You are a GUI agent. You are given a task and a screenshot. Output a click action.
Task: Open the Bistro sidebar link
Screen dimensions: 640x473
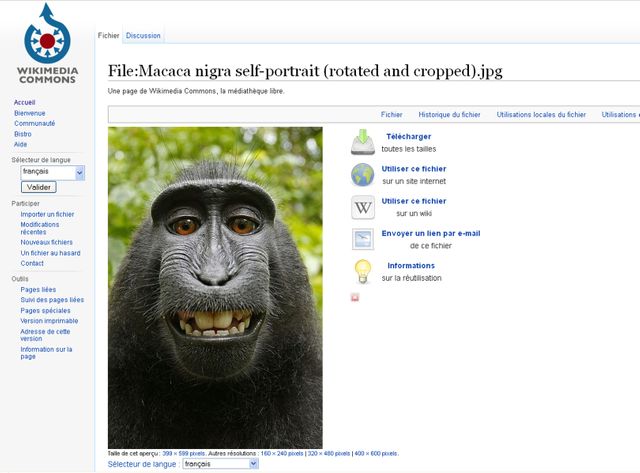(x=22, y=134)
